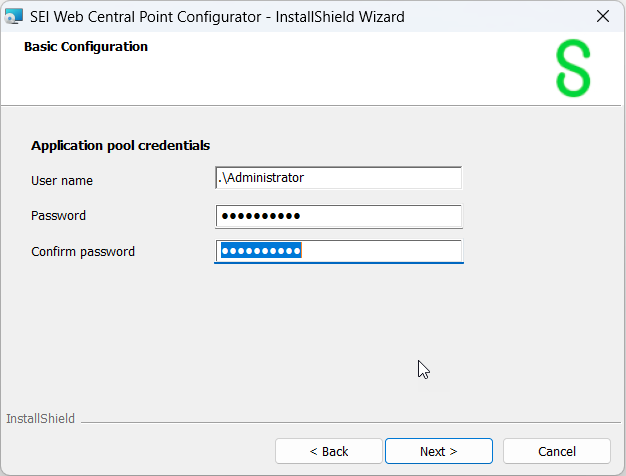Screen dimensions: 626x476
Task: Click the highlighted dots in Confirm password
Action: tap(261, 251)
